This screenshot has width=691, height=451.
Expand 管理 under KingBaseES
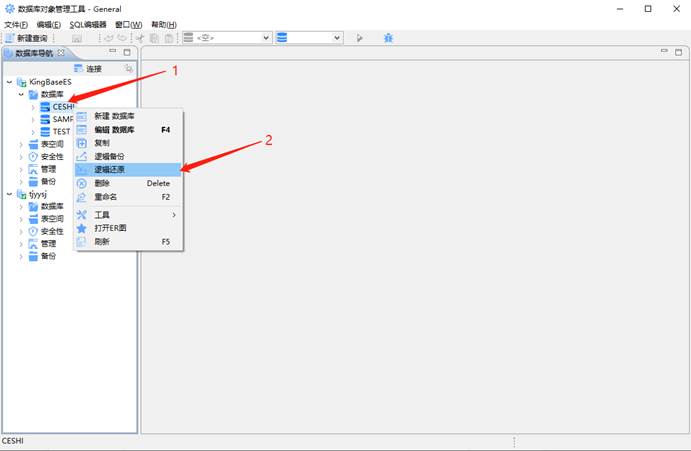[x=21, y=169]
